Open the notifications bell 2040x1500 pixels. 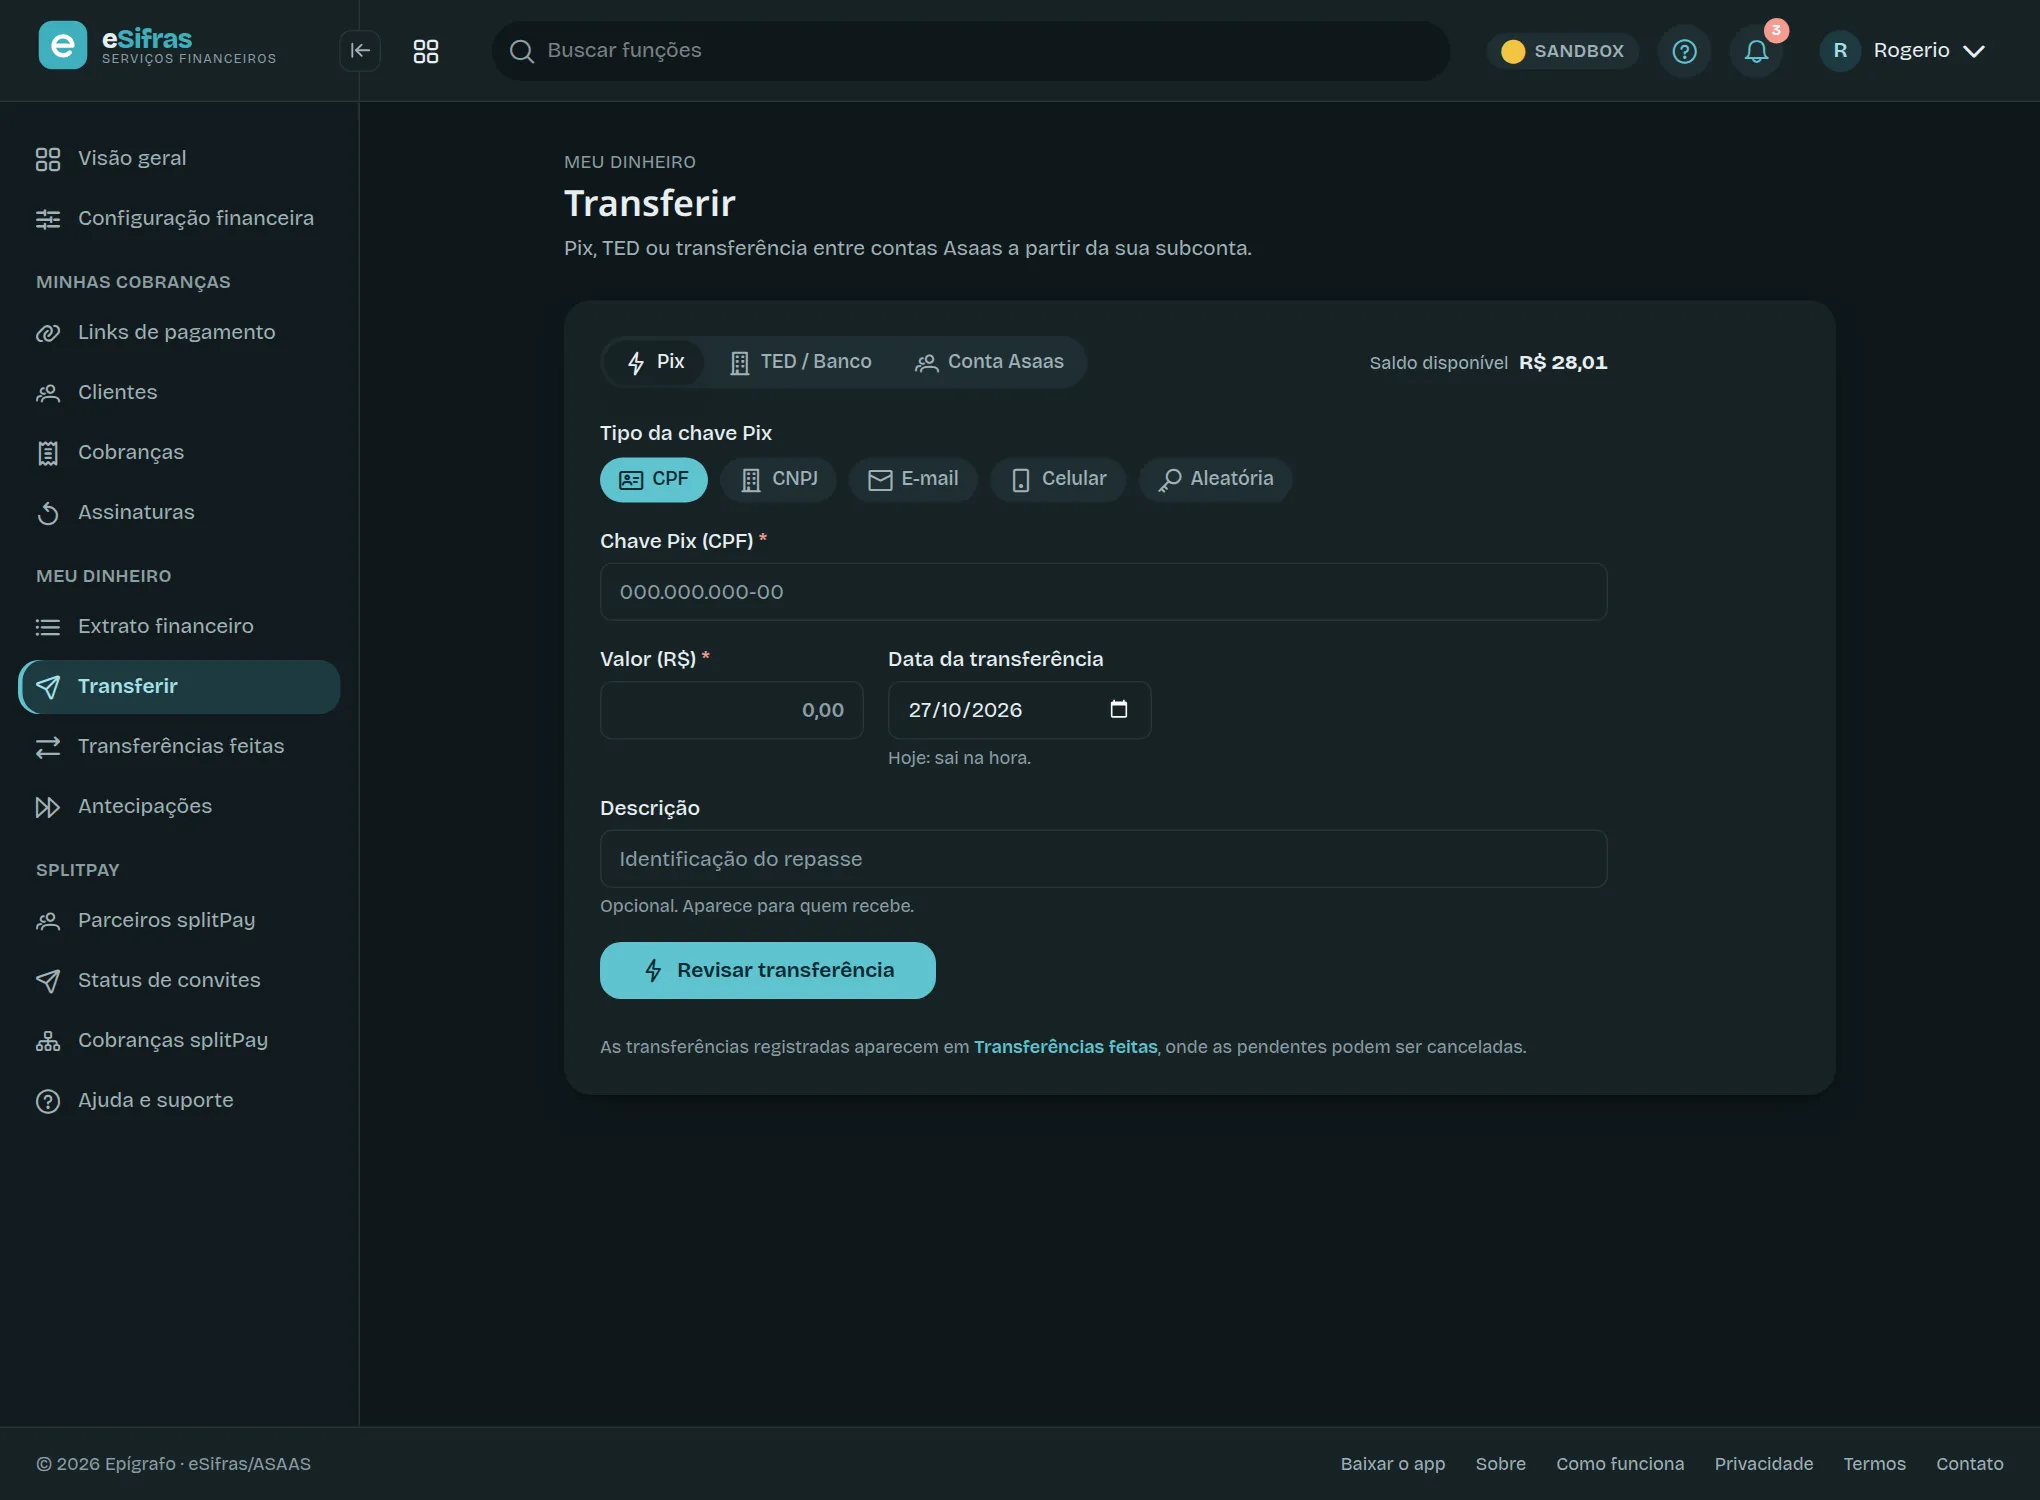[x=1757, y=51]
